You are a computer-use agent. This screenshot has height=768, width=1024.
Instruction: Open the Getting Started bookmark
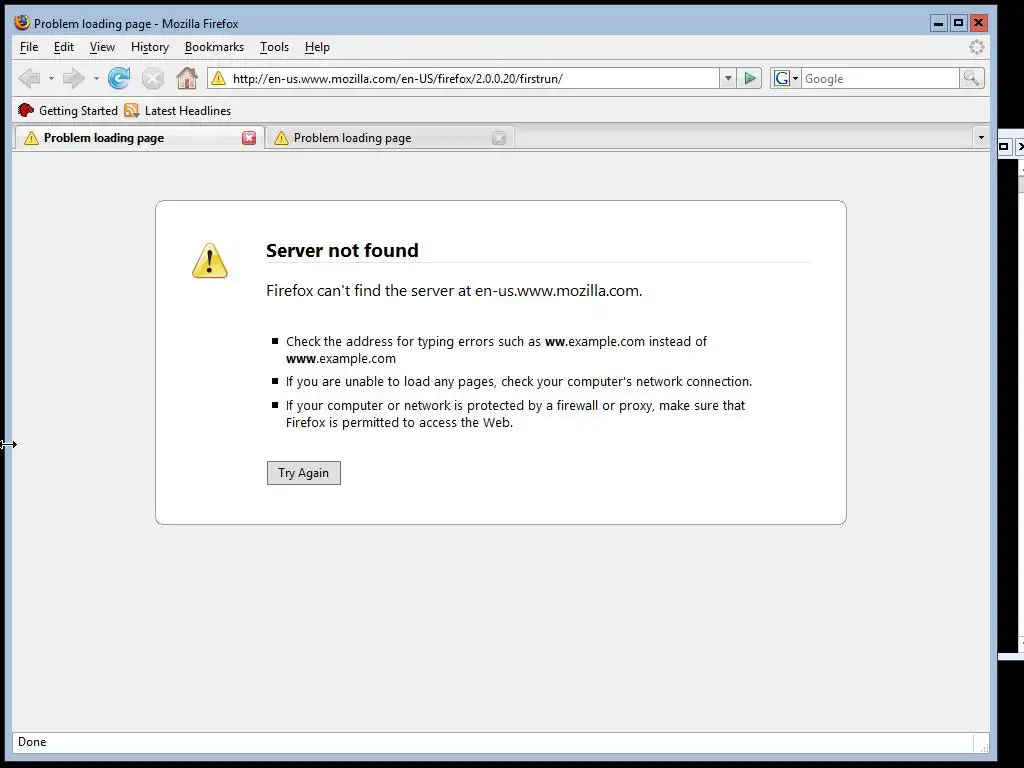[x=68, y=110]
